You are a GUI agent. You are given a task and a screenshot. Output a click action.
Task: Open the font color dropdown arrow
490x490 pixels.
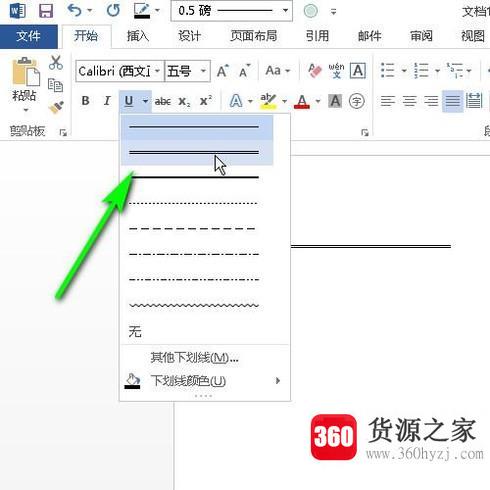pos(318,101)
